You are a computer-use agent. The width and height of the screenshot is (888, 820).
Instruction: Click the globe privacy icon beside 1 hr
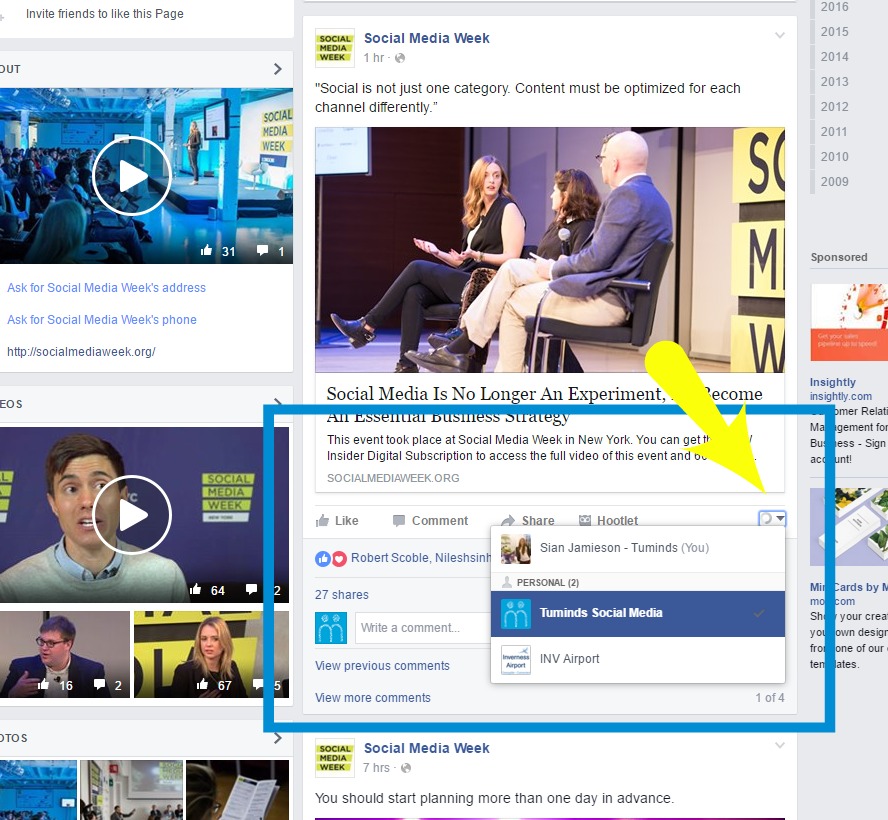tap(400, 58)
